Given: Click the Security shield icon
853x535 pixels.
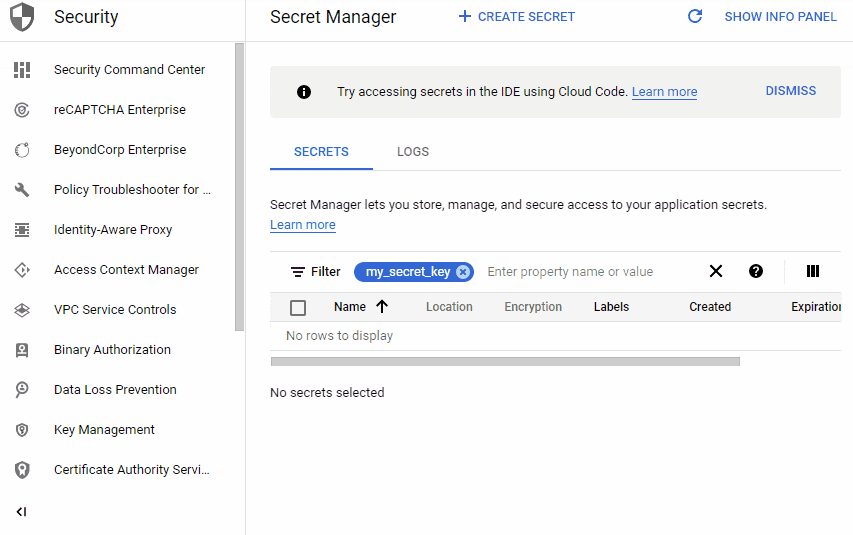Looking at the screenshot, I should [22, 17].
